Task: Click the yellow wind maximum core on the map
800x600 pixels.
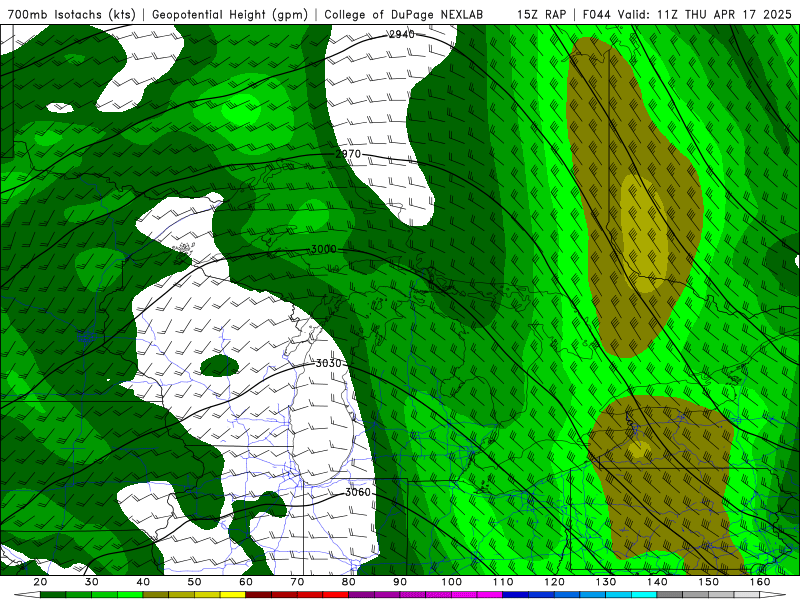Action: (x=644, y=234)
